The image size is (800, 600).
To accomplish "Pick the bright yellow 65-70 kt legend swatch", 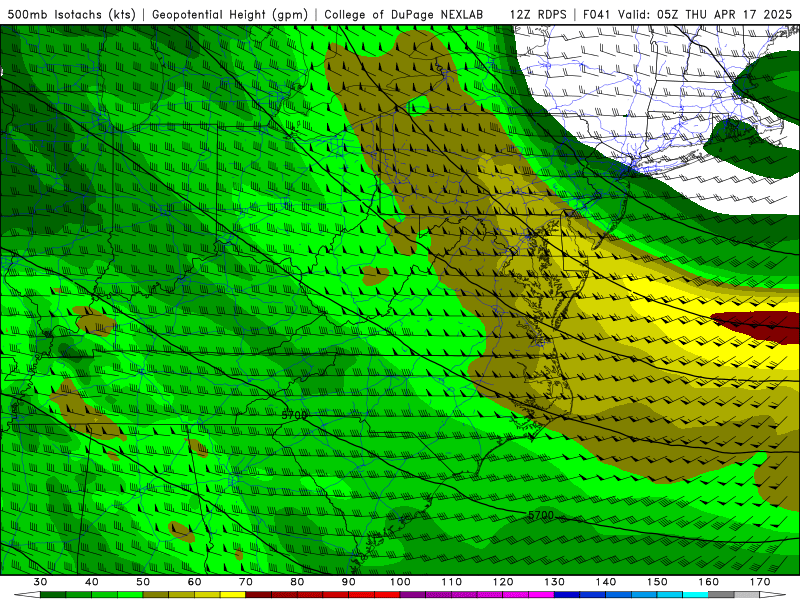I will point(233,594).
